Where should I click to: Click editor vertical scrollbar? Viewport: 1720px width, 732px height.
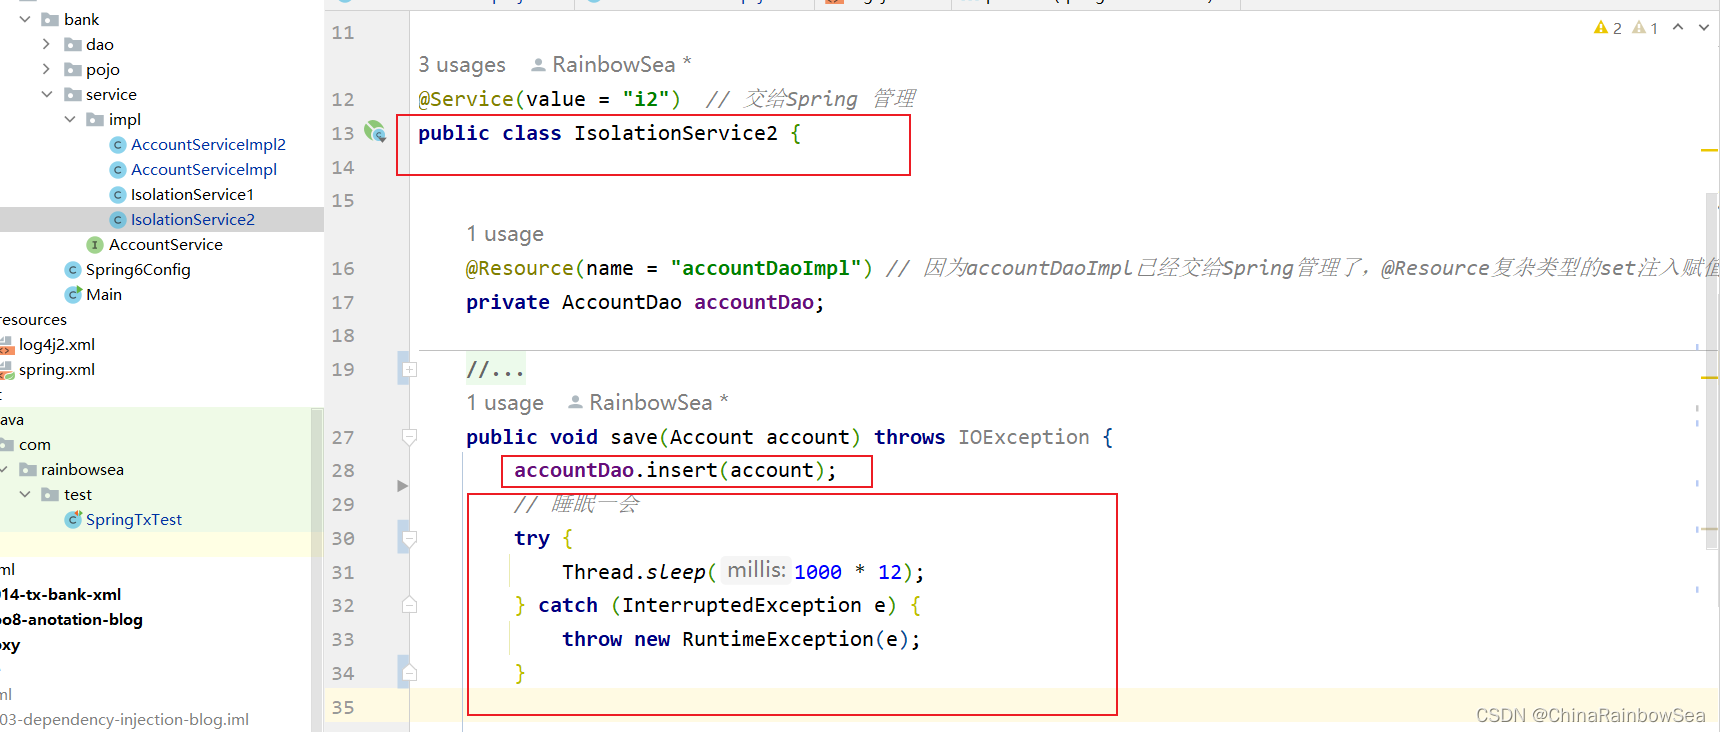pyautogui.click(x=1712, y=370)
